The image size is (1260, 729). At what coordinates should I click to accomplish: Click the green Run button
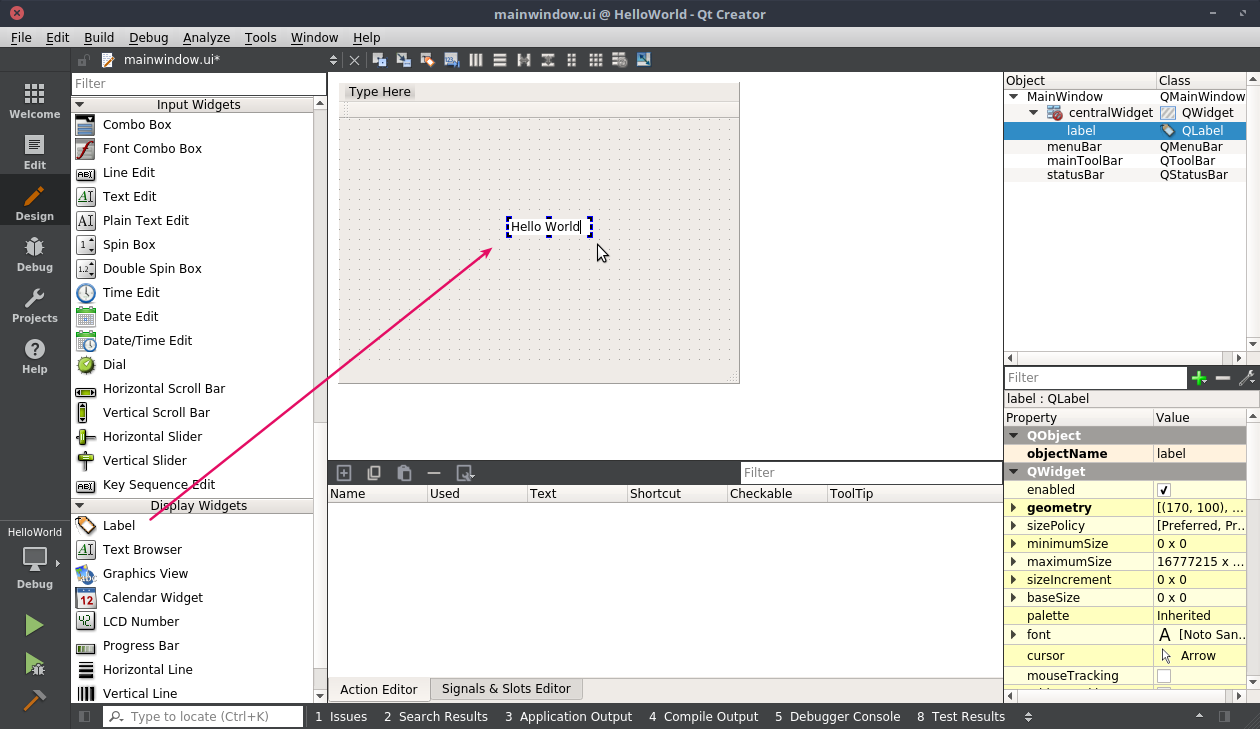pyautogui.click(x=35, y=625)
